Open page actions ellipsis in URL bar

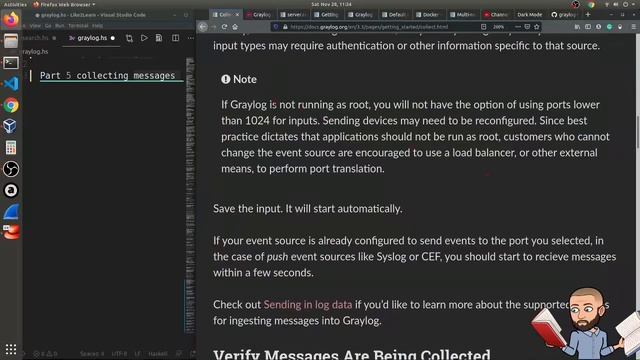pyautogui.click(x=518, y=27)
